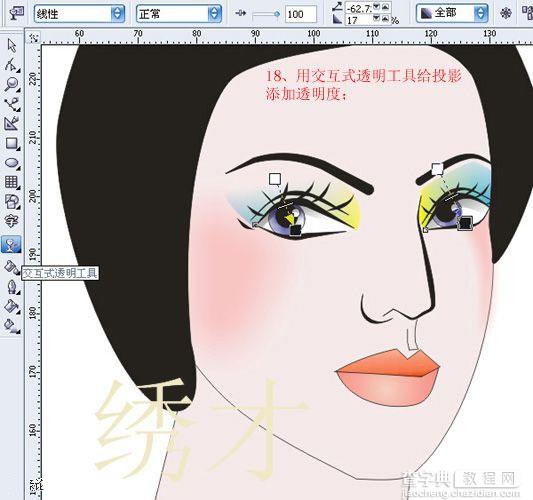This screenshot has width=533, height=500.
Task: Click the Interactive Transparency tool
Action: [x=11, y=244]
